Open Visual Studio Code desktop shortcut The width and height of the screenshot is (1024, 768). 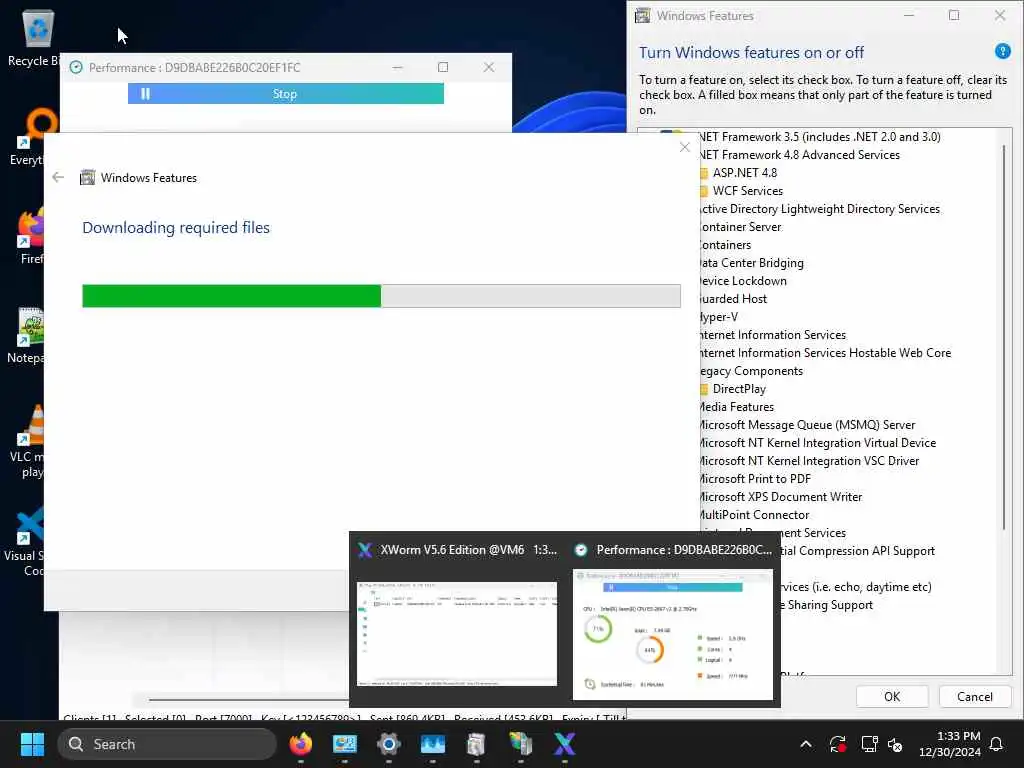pyautogui.click(x=26, y=541)
